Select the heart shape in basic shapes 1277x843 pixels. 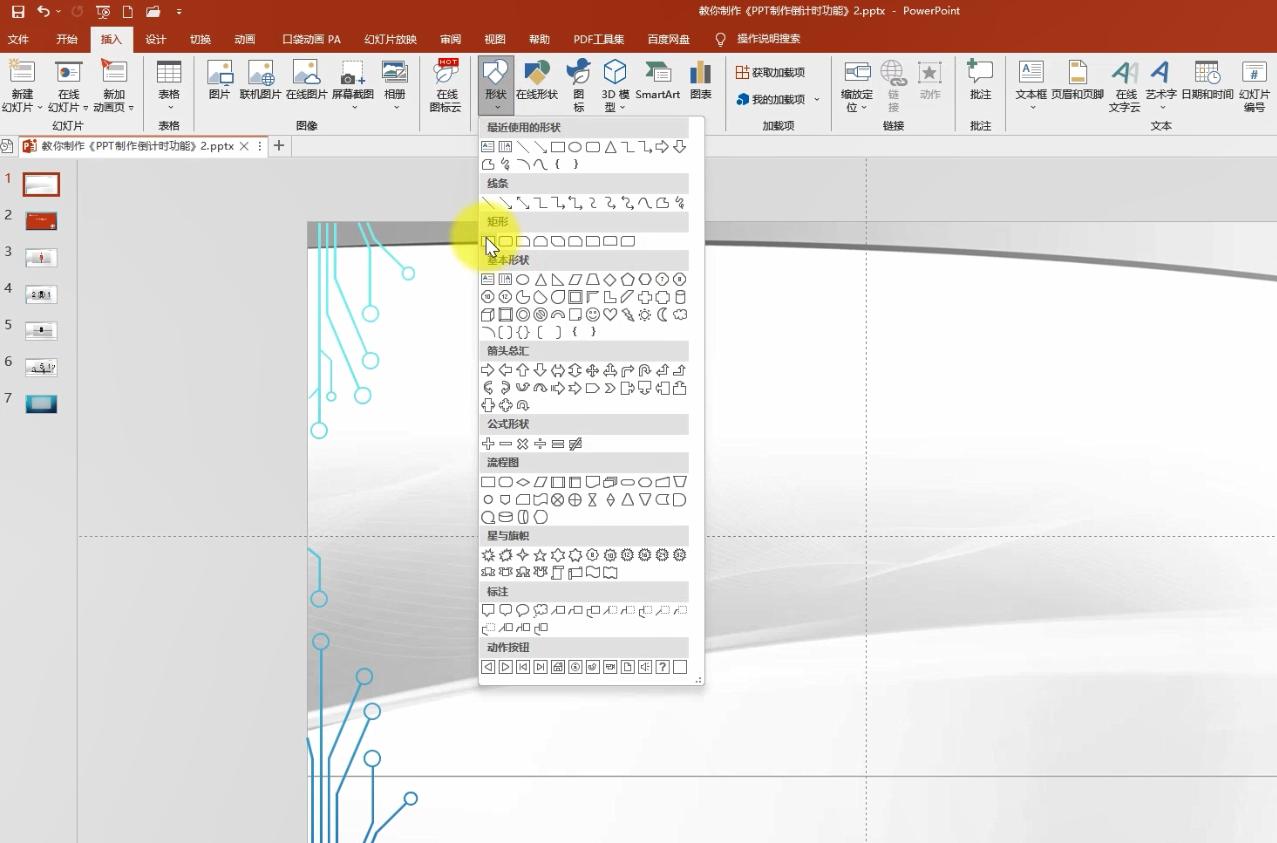[610, 314]
